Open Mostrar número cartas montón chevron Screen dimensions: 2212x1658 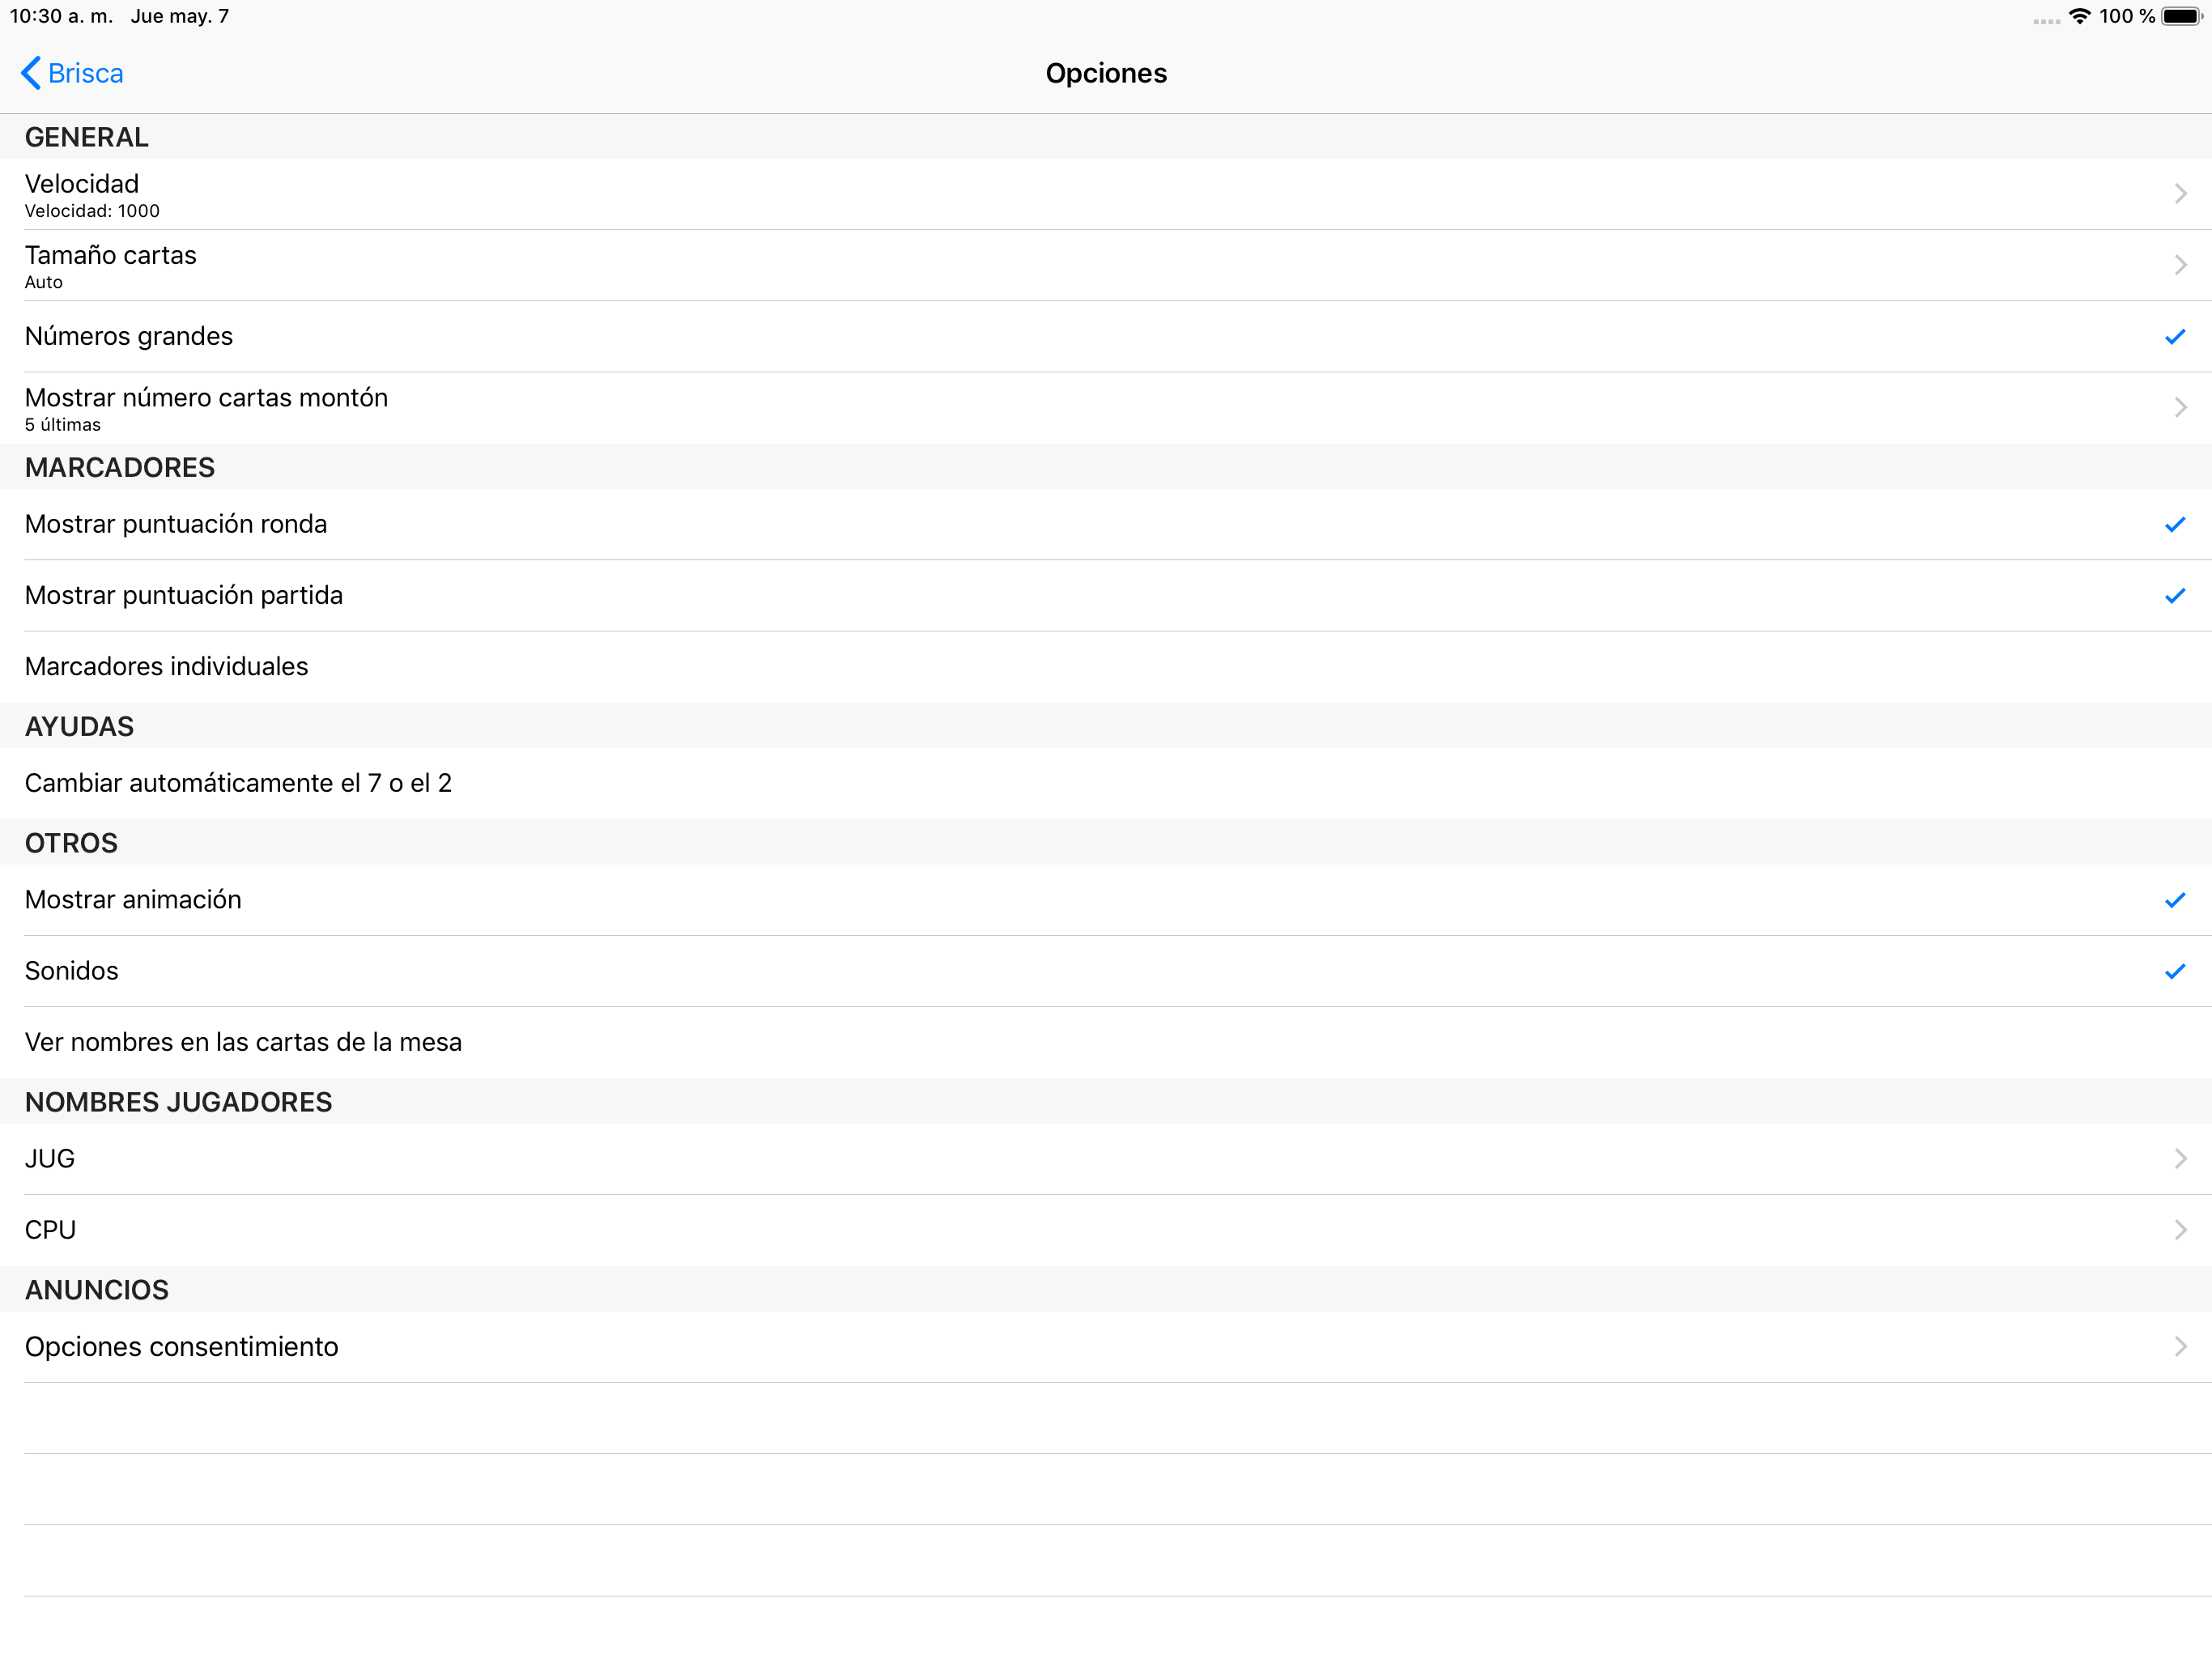2180,408
